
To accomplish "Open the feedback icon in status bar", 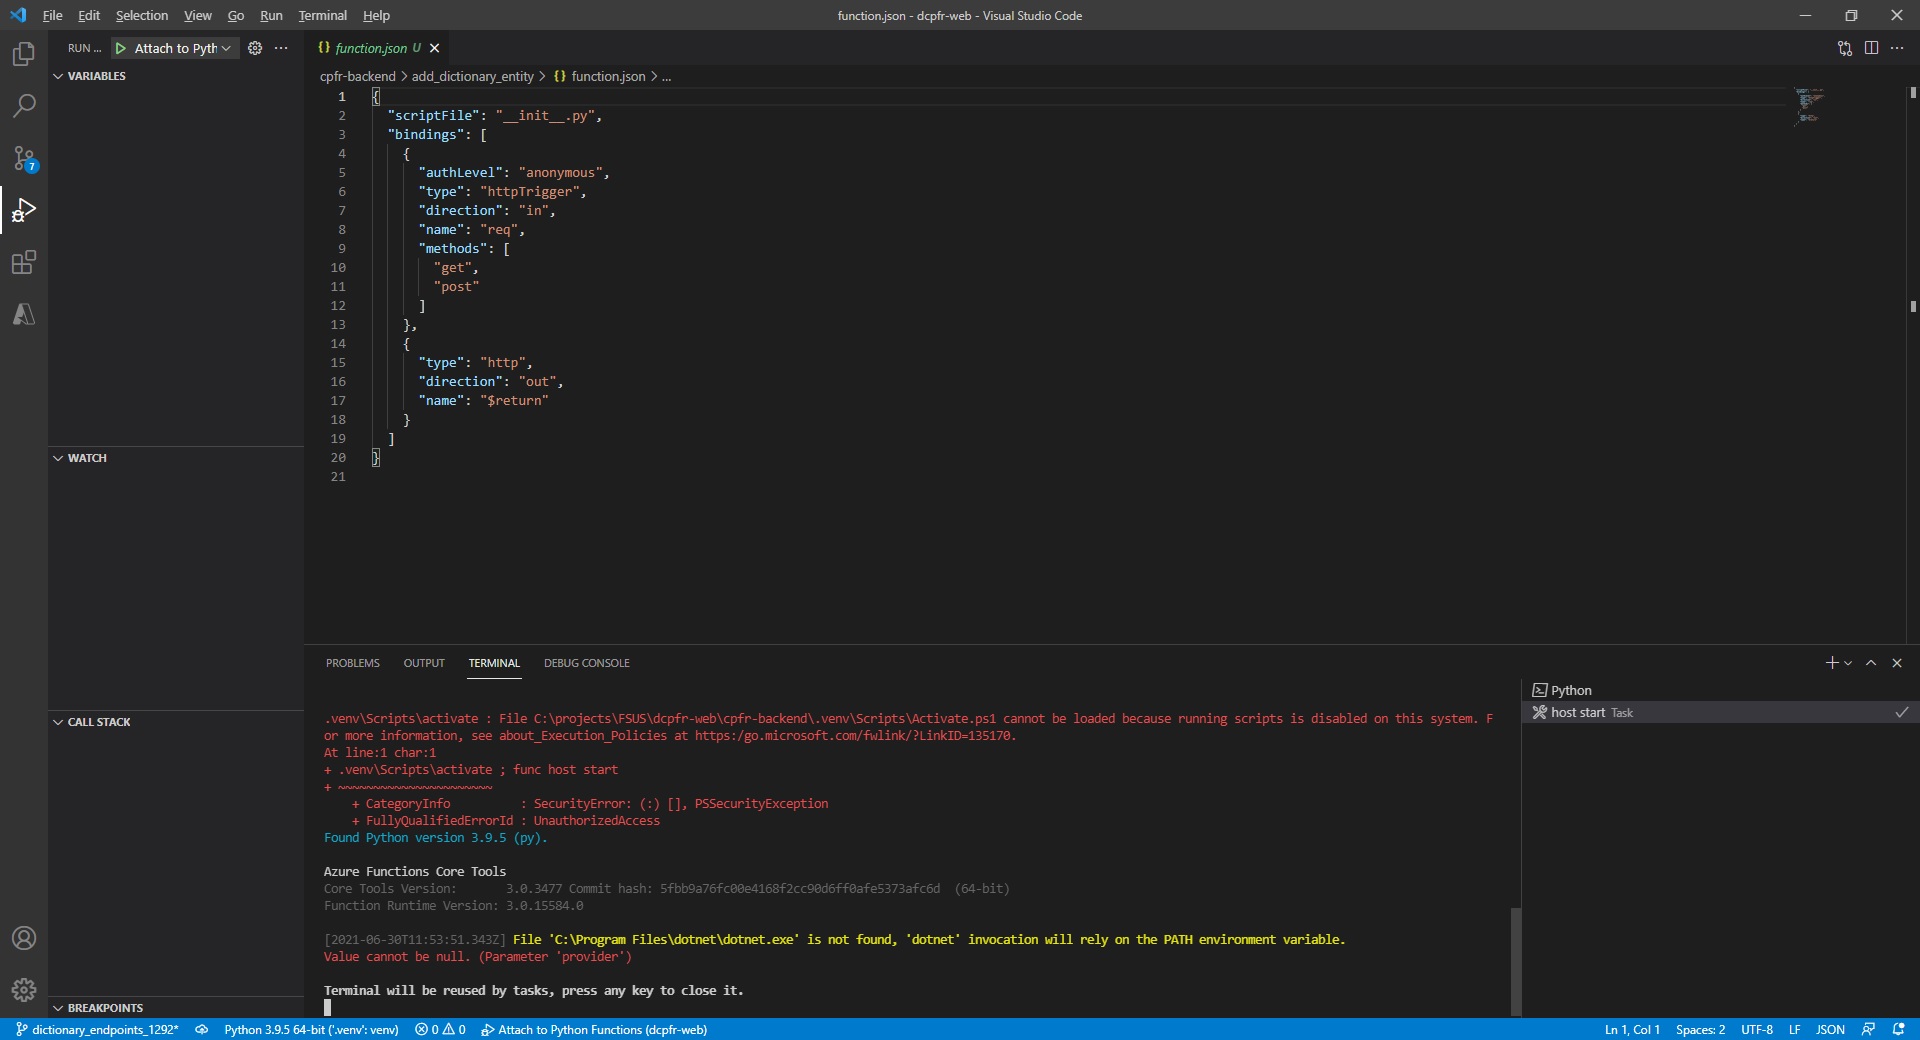I will 1868,1029.
